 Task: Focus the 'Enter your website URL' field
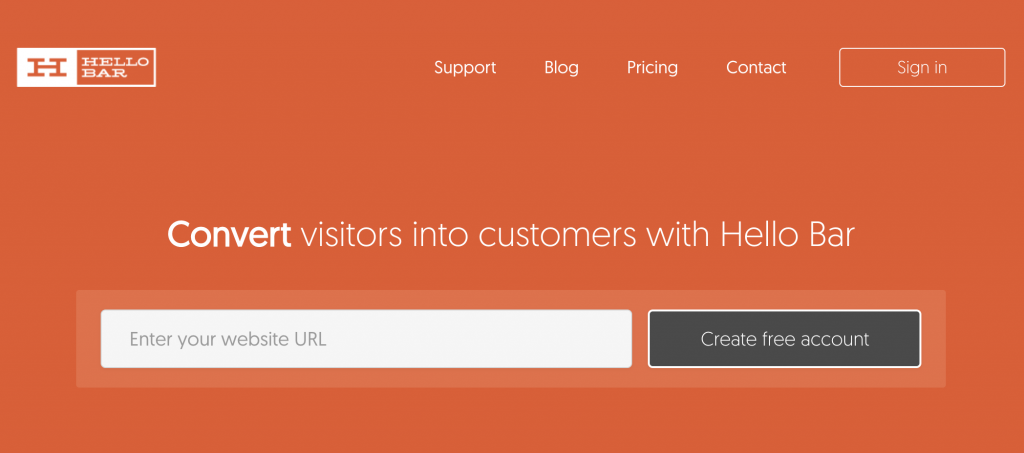tap(366, 339)
